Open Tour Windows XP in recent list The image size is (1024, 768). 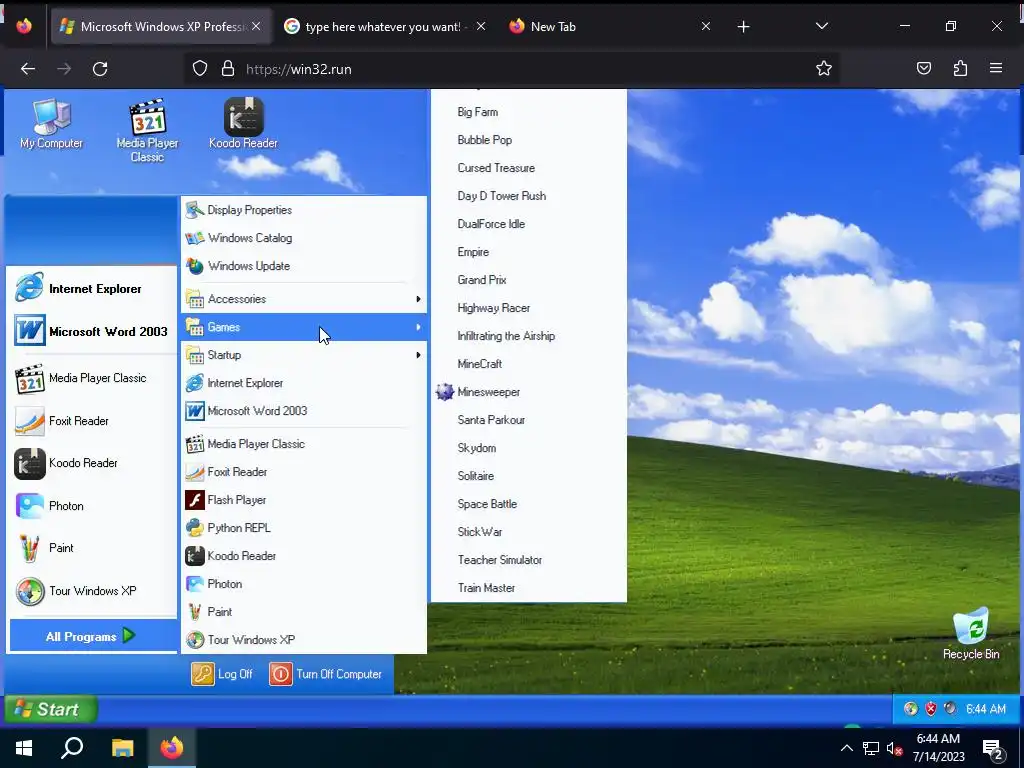pyautogui.click(x=91, y=591)
